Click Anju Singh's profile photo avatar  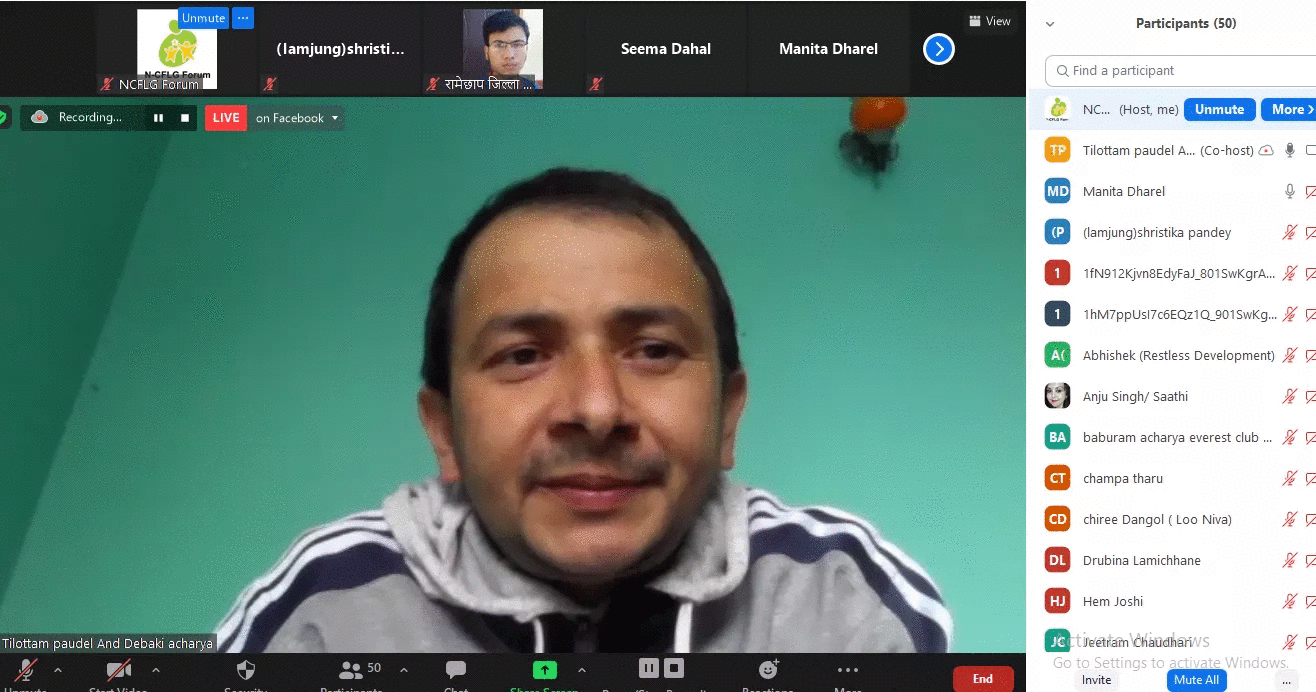pyautogui.click(x=1057, y=396)
